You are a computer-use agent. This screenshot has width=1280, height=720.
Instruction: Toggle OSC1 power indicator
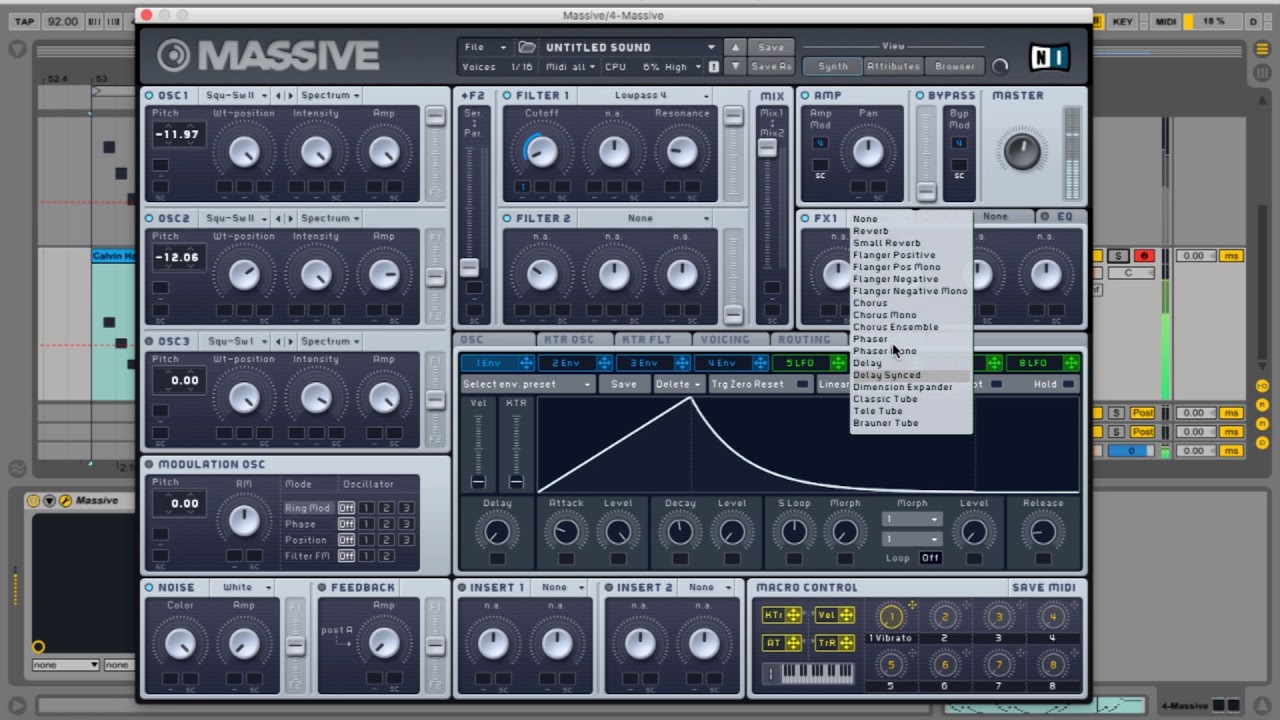point(149,95)
